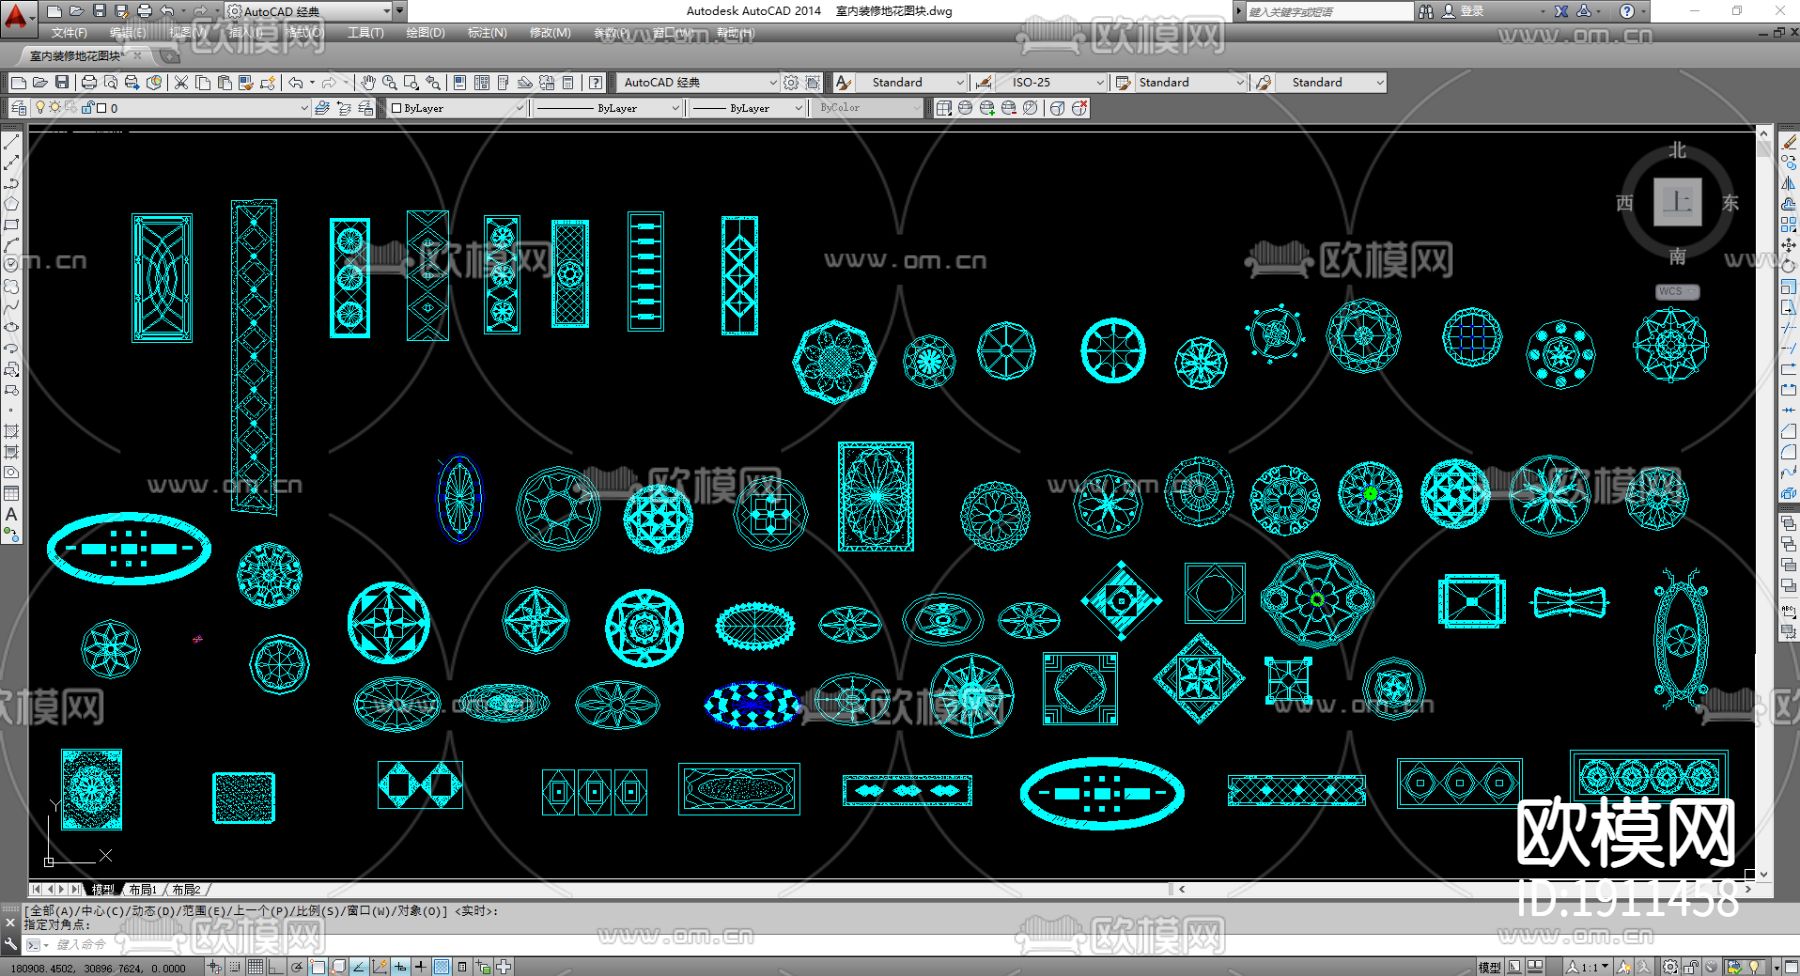The width and height of the screenshot is (1800, 976).
Task: Click the Plot (print) icon in Standard toolbar
Action: [x=89, y=82]
